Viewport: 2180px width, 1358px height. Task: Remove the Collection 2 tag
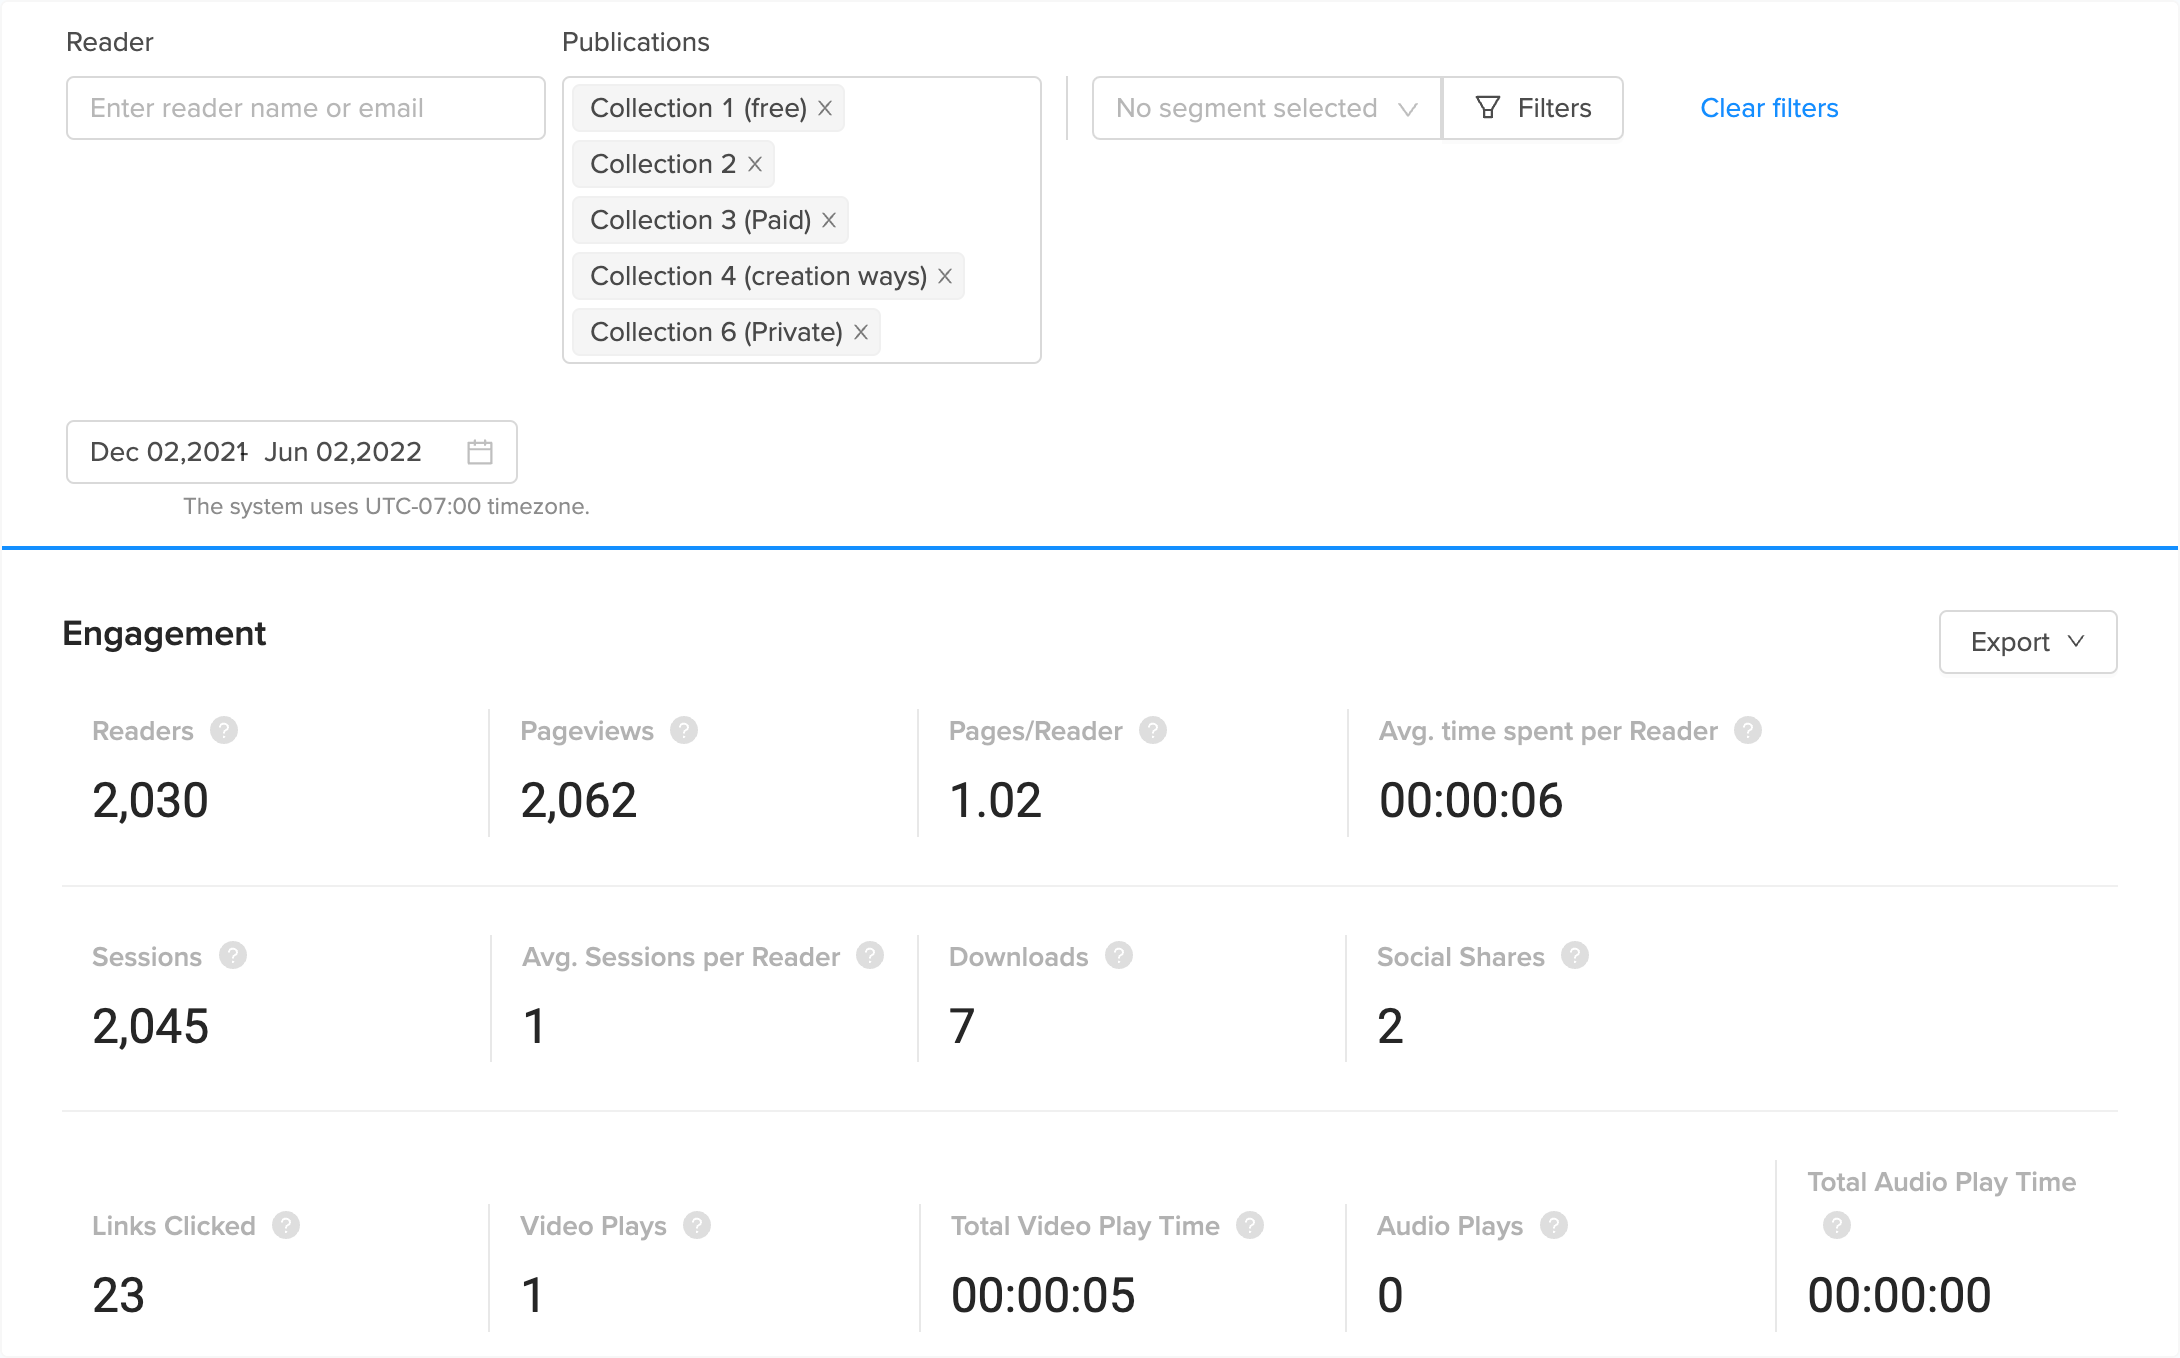click(x=755, y=164)
